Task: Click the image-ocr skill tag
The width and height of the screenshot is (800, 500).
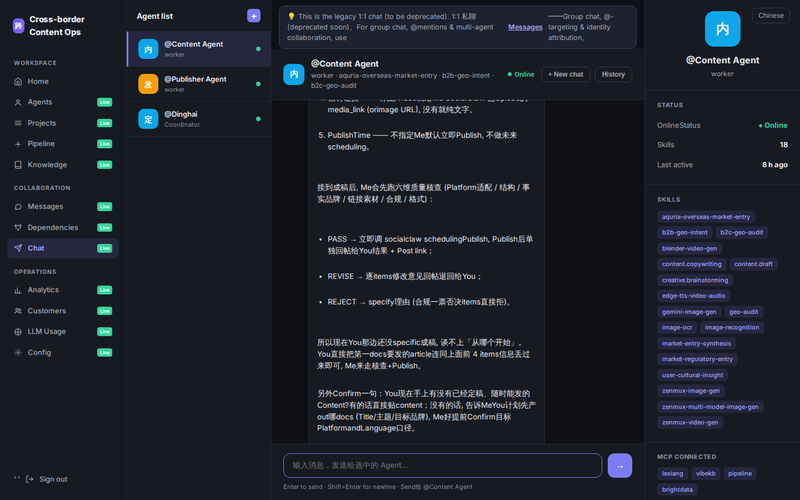Action: (677, 328)
